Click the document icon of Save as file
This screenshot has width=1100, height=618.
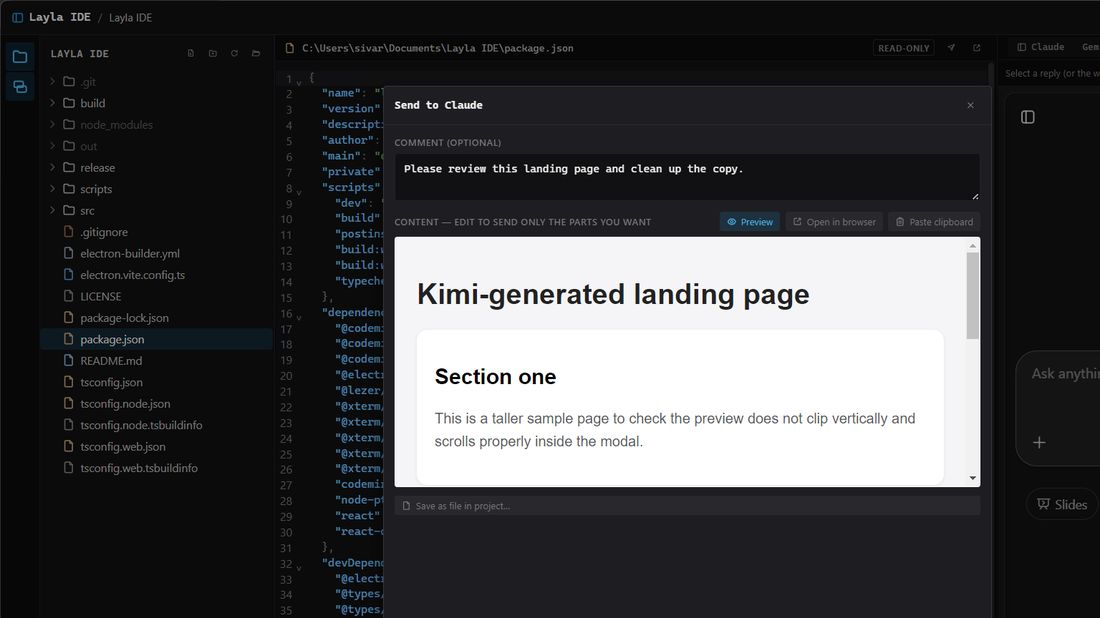click(406, 506)
